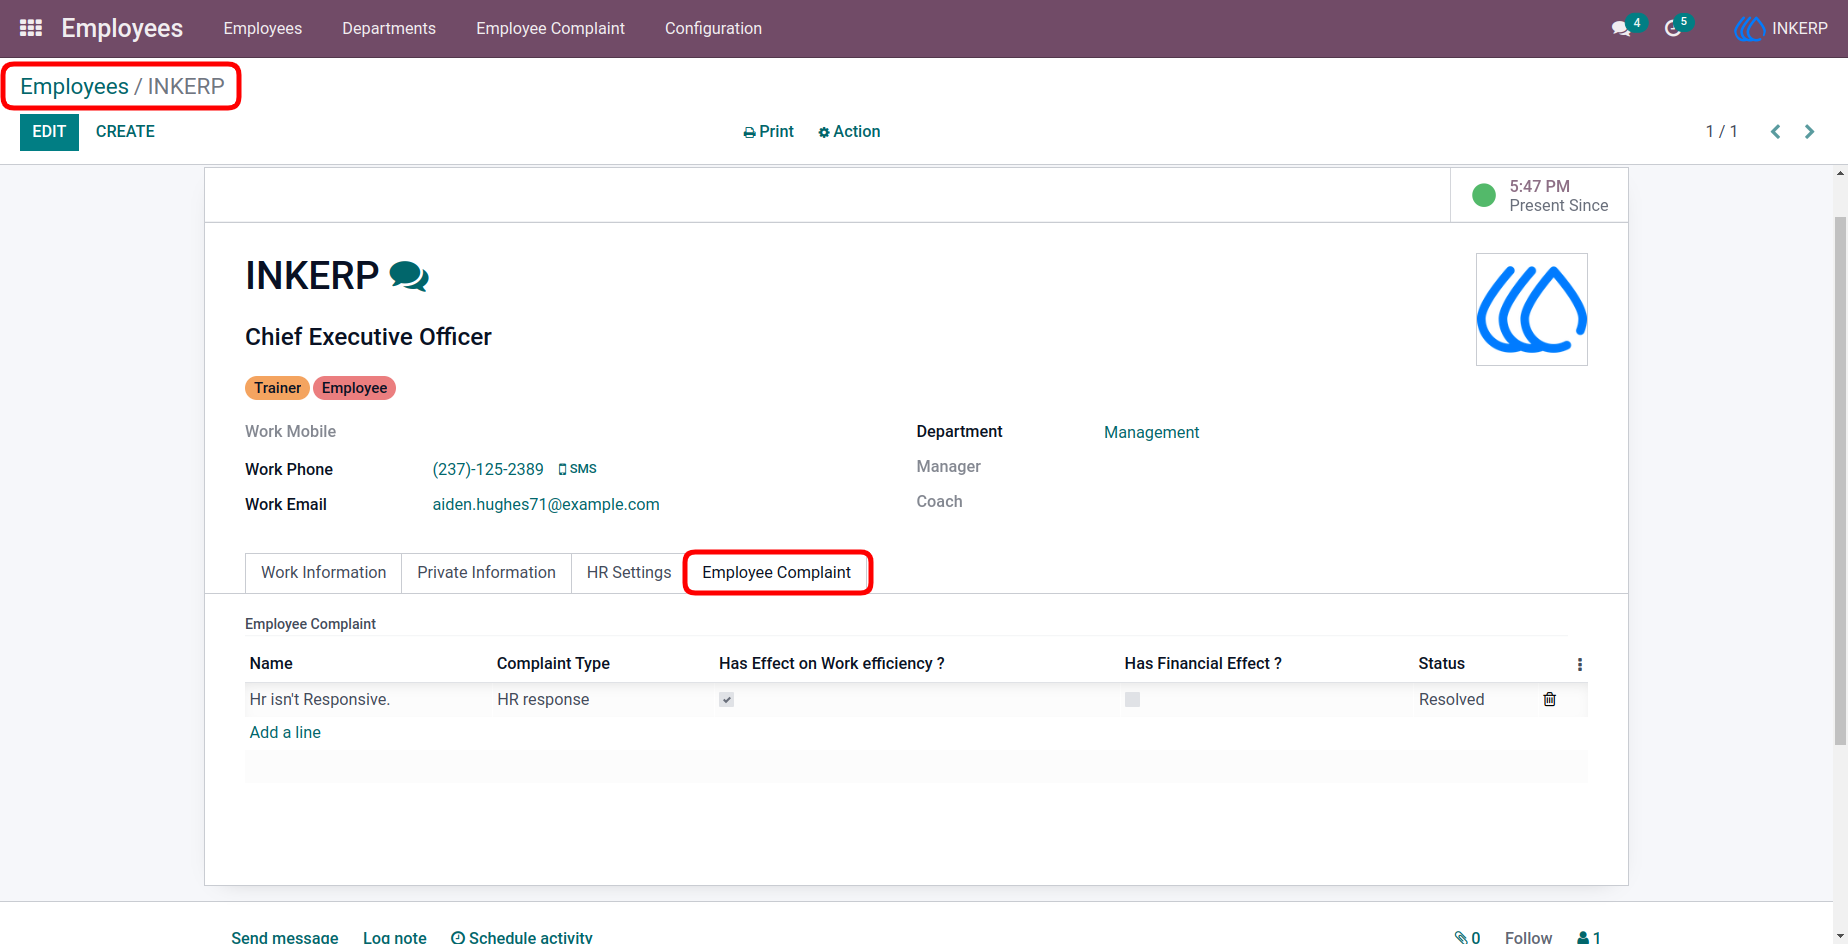Click the SMS icon next to work phone
Viewport: 1848px width, 944px height.
(x=577, y=469)
